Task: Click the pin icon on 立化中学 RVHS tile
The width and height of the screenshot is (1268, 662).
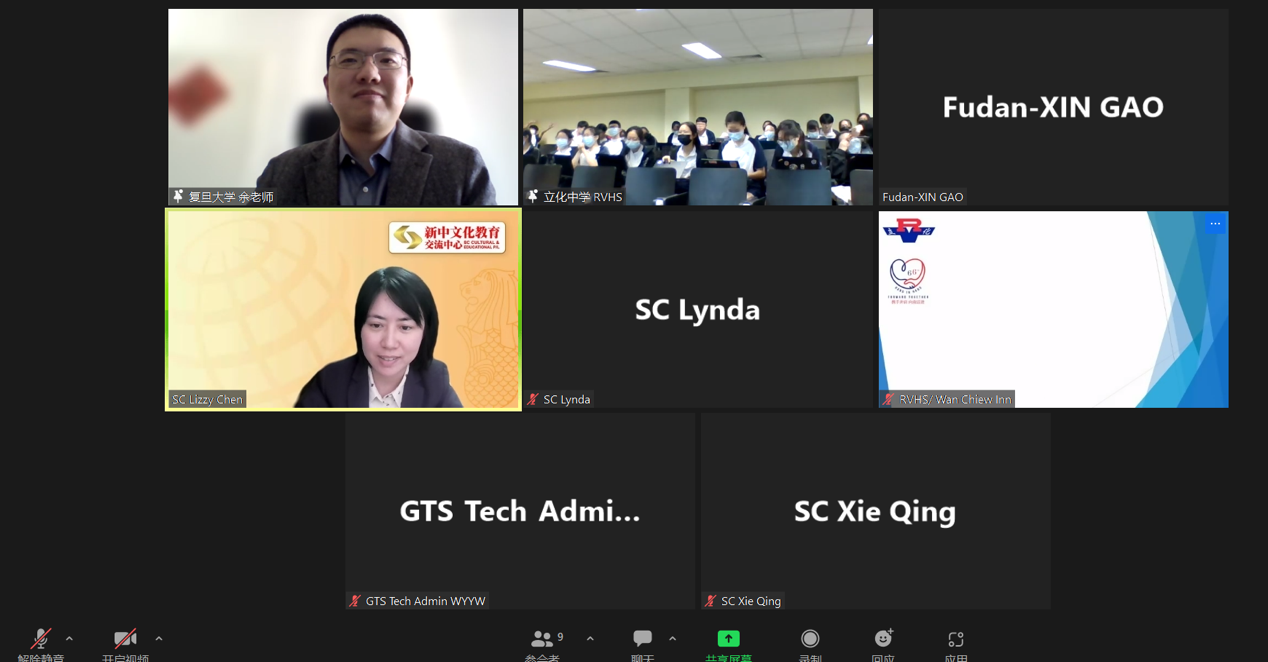Action: [x=532, y=197]
